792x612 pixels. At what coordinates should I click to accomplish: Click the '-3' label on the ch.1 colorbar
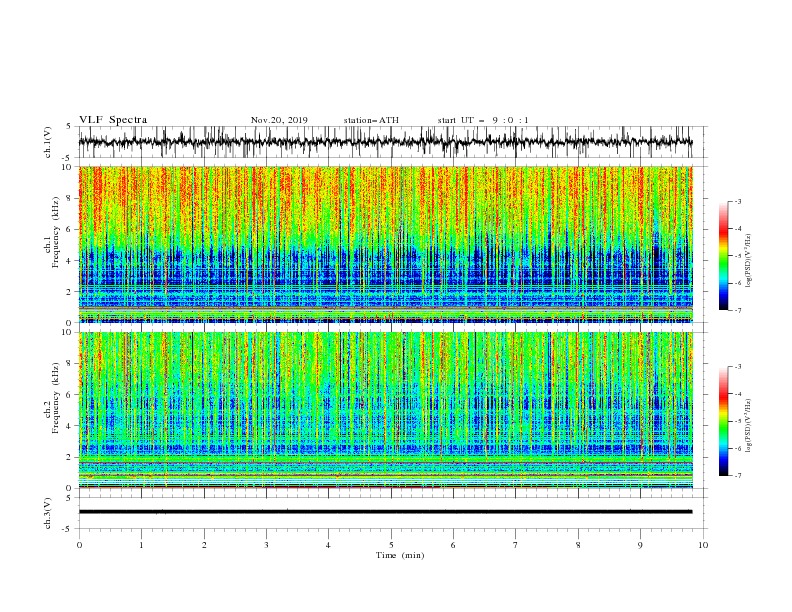click(737, 201)
